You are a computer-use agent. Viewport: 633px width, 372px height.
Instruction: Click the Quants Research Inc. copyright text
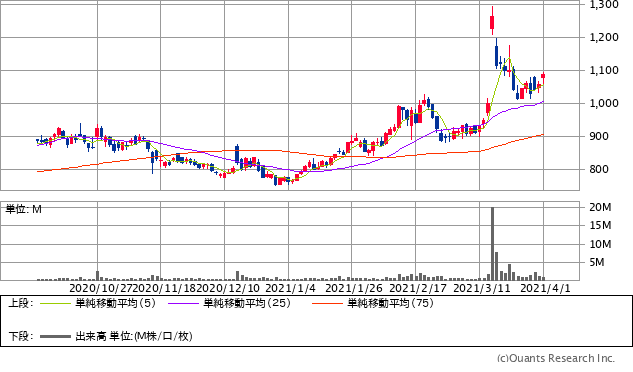click(x=556, y=358)
